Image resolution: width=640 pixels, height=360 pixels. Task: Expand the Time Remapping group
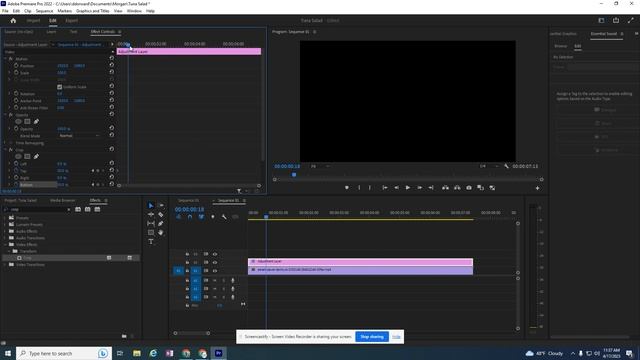pyautogui.click(x=5, y=143)
